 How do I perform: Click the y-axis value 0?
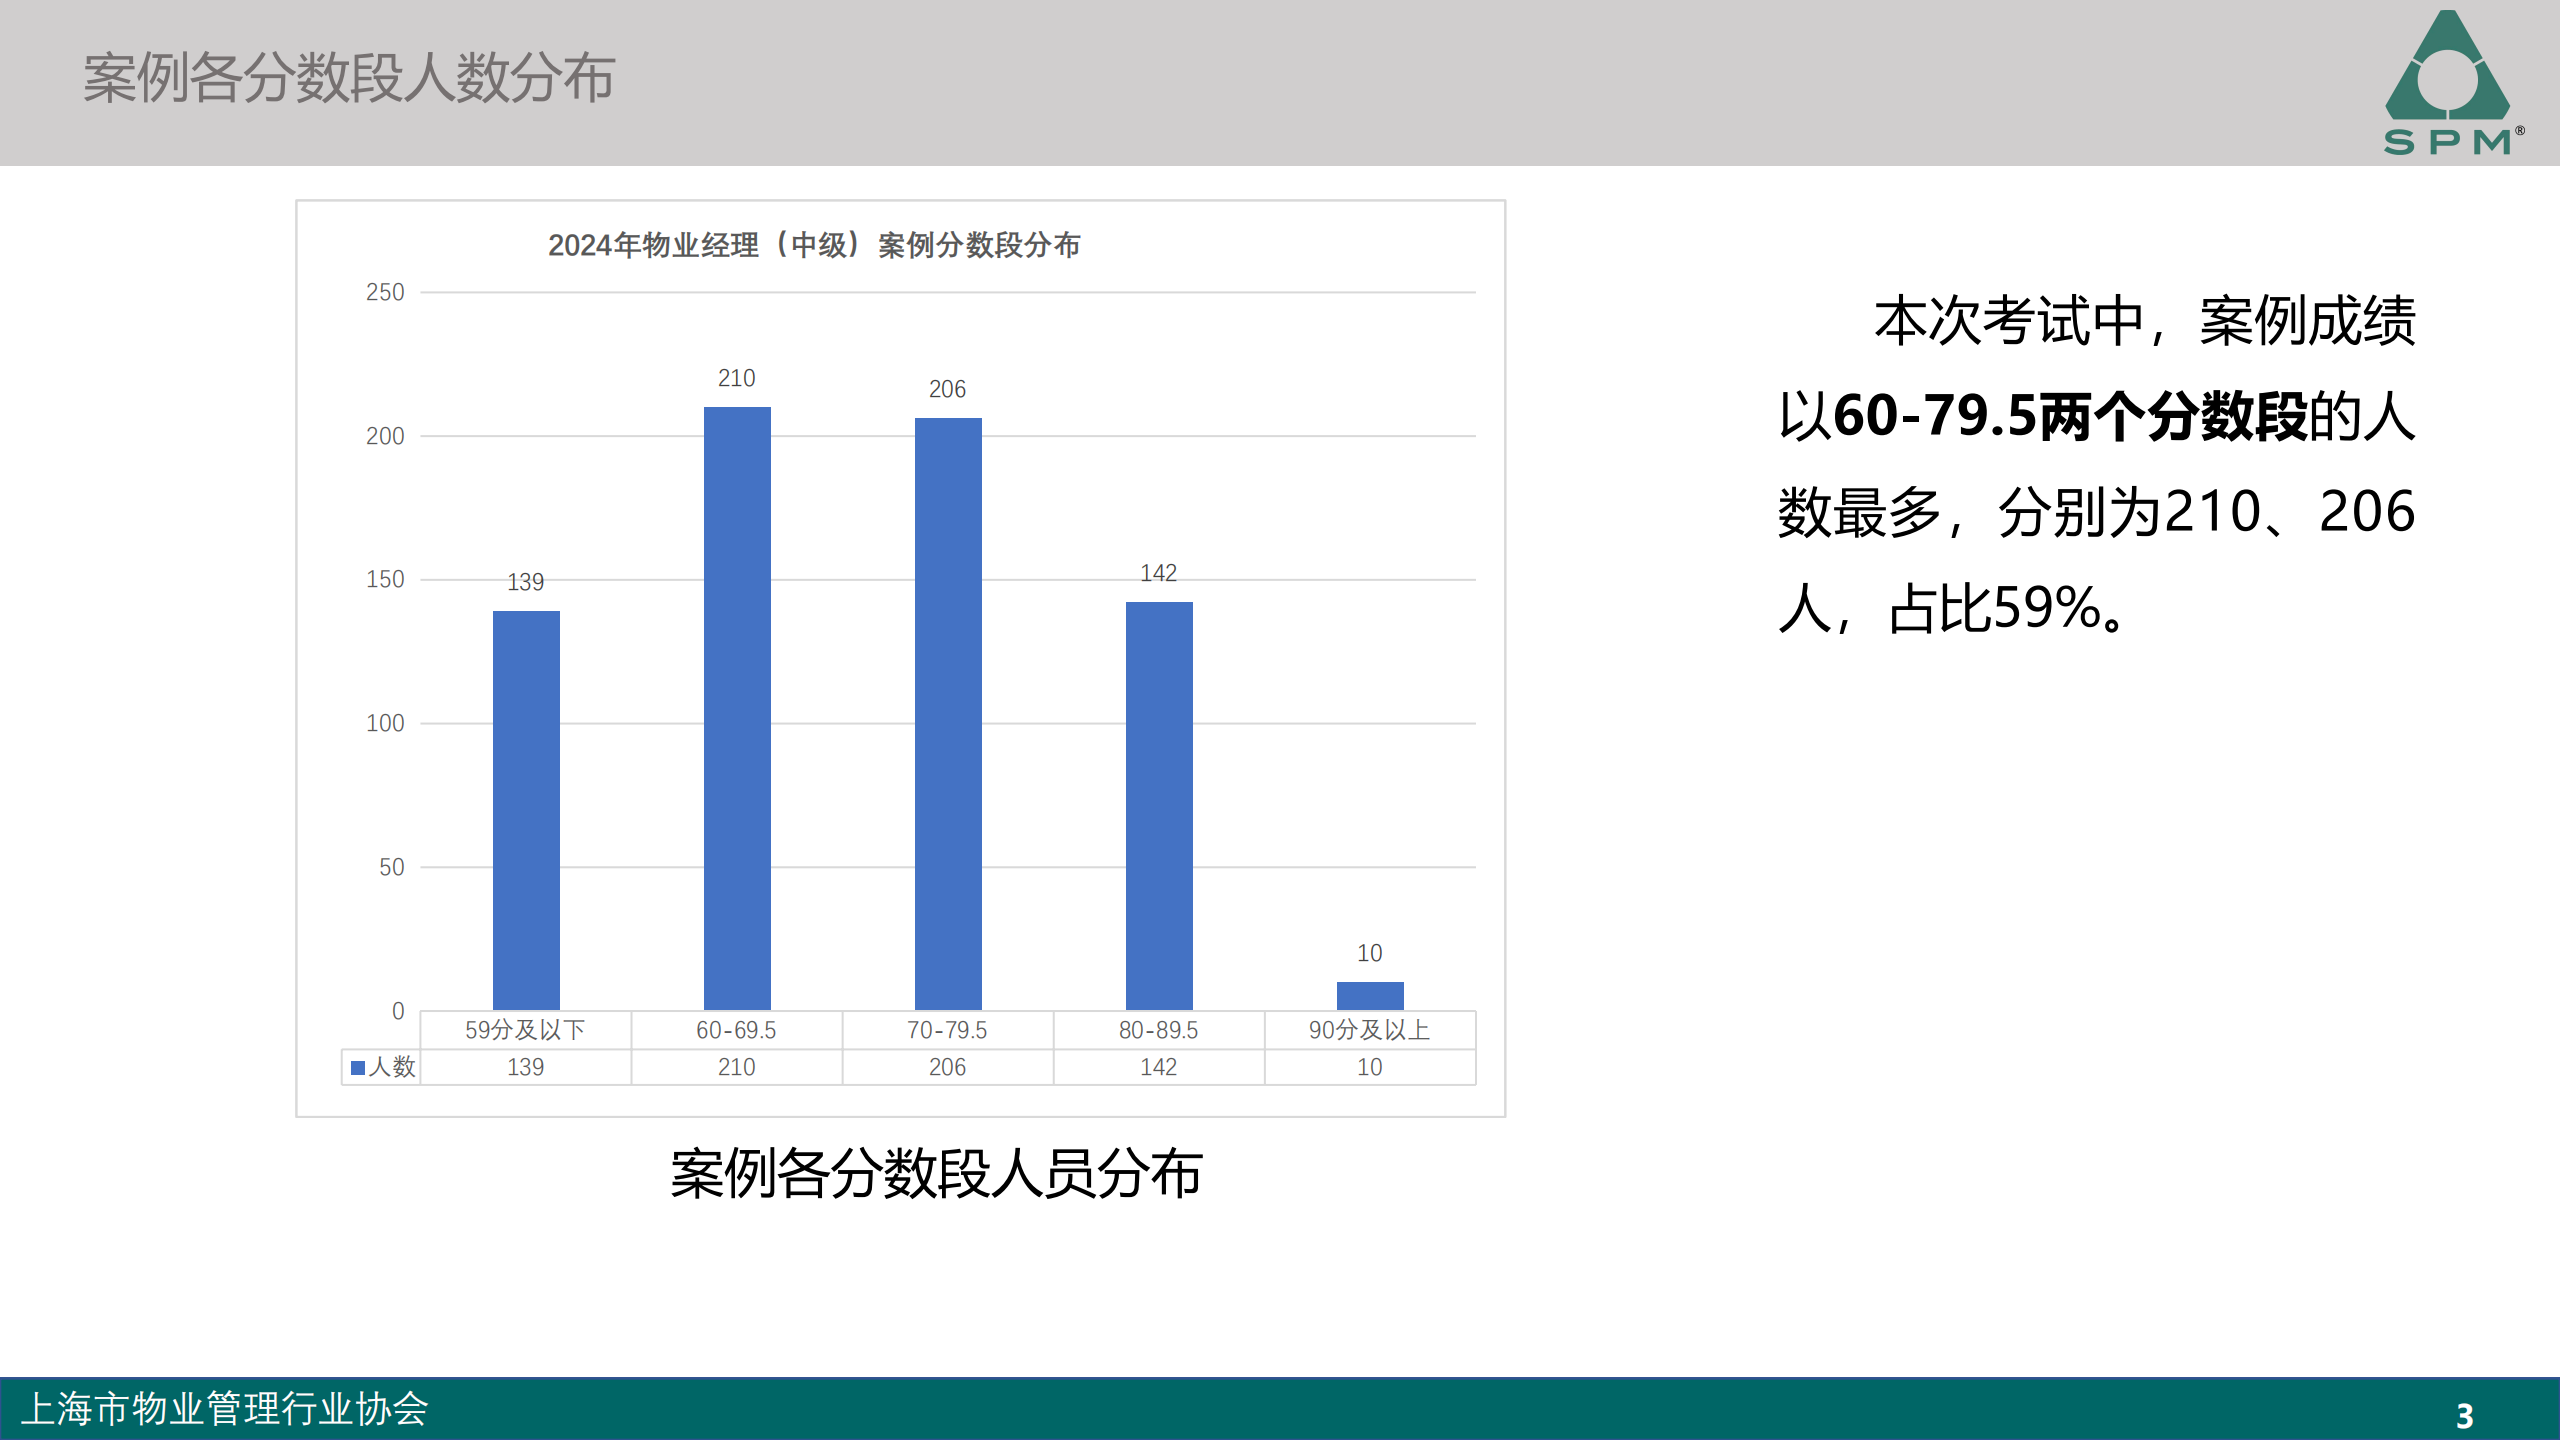point(398,1011)
